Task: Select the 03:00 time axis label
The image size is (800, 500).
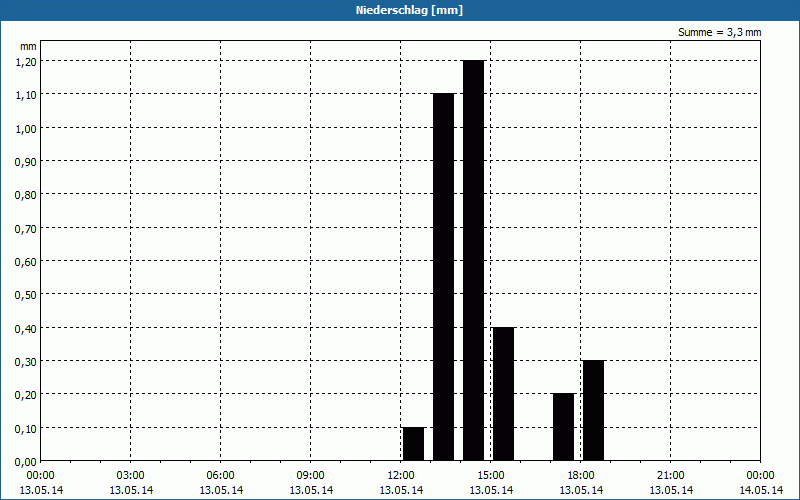Action: [131, 475]
